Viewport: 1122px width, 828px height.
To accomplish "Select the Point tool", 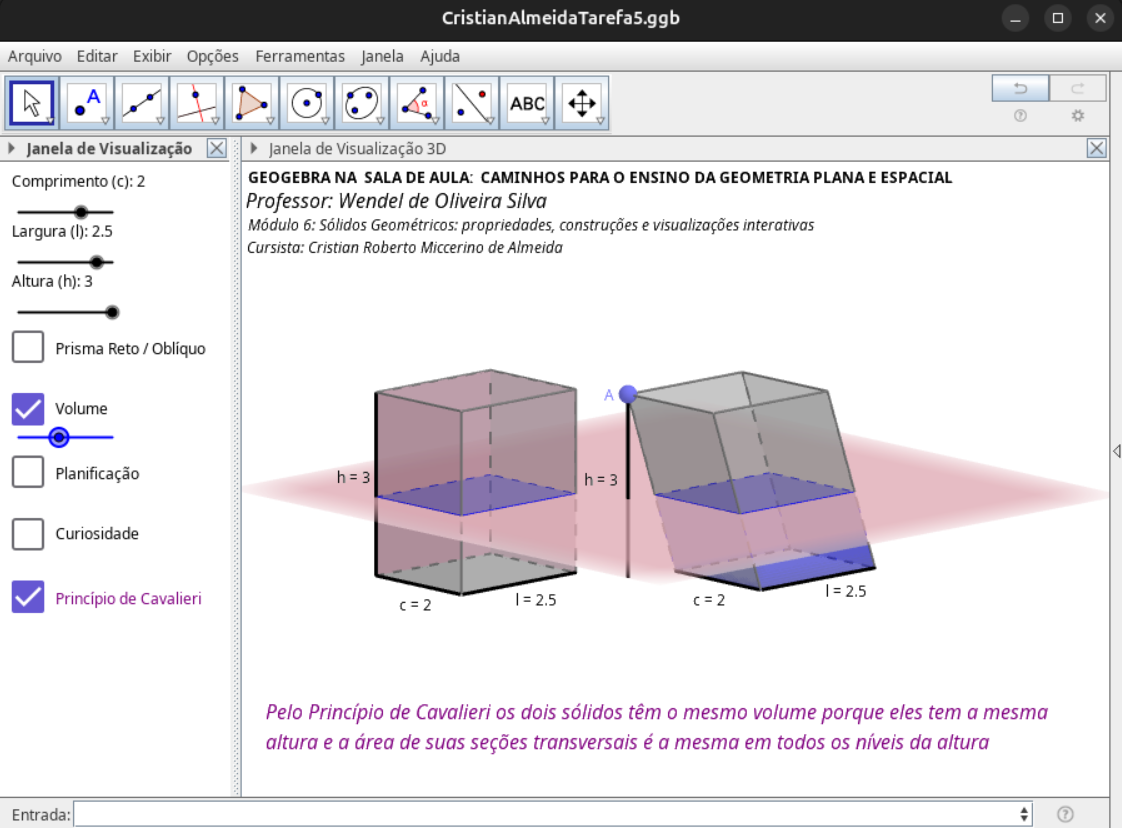I will pyautogui.click(x=87, y=103).
